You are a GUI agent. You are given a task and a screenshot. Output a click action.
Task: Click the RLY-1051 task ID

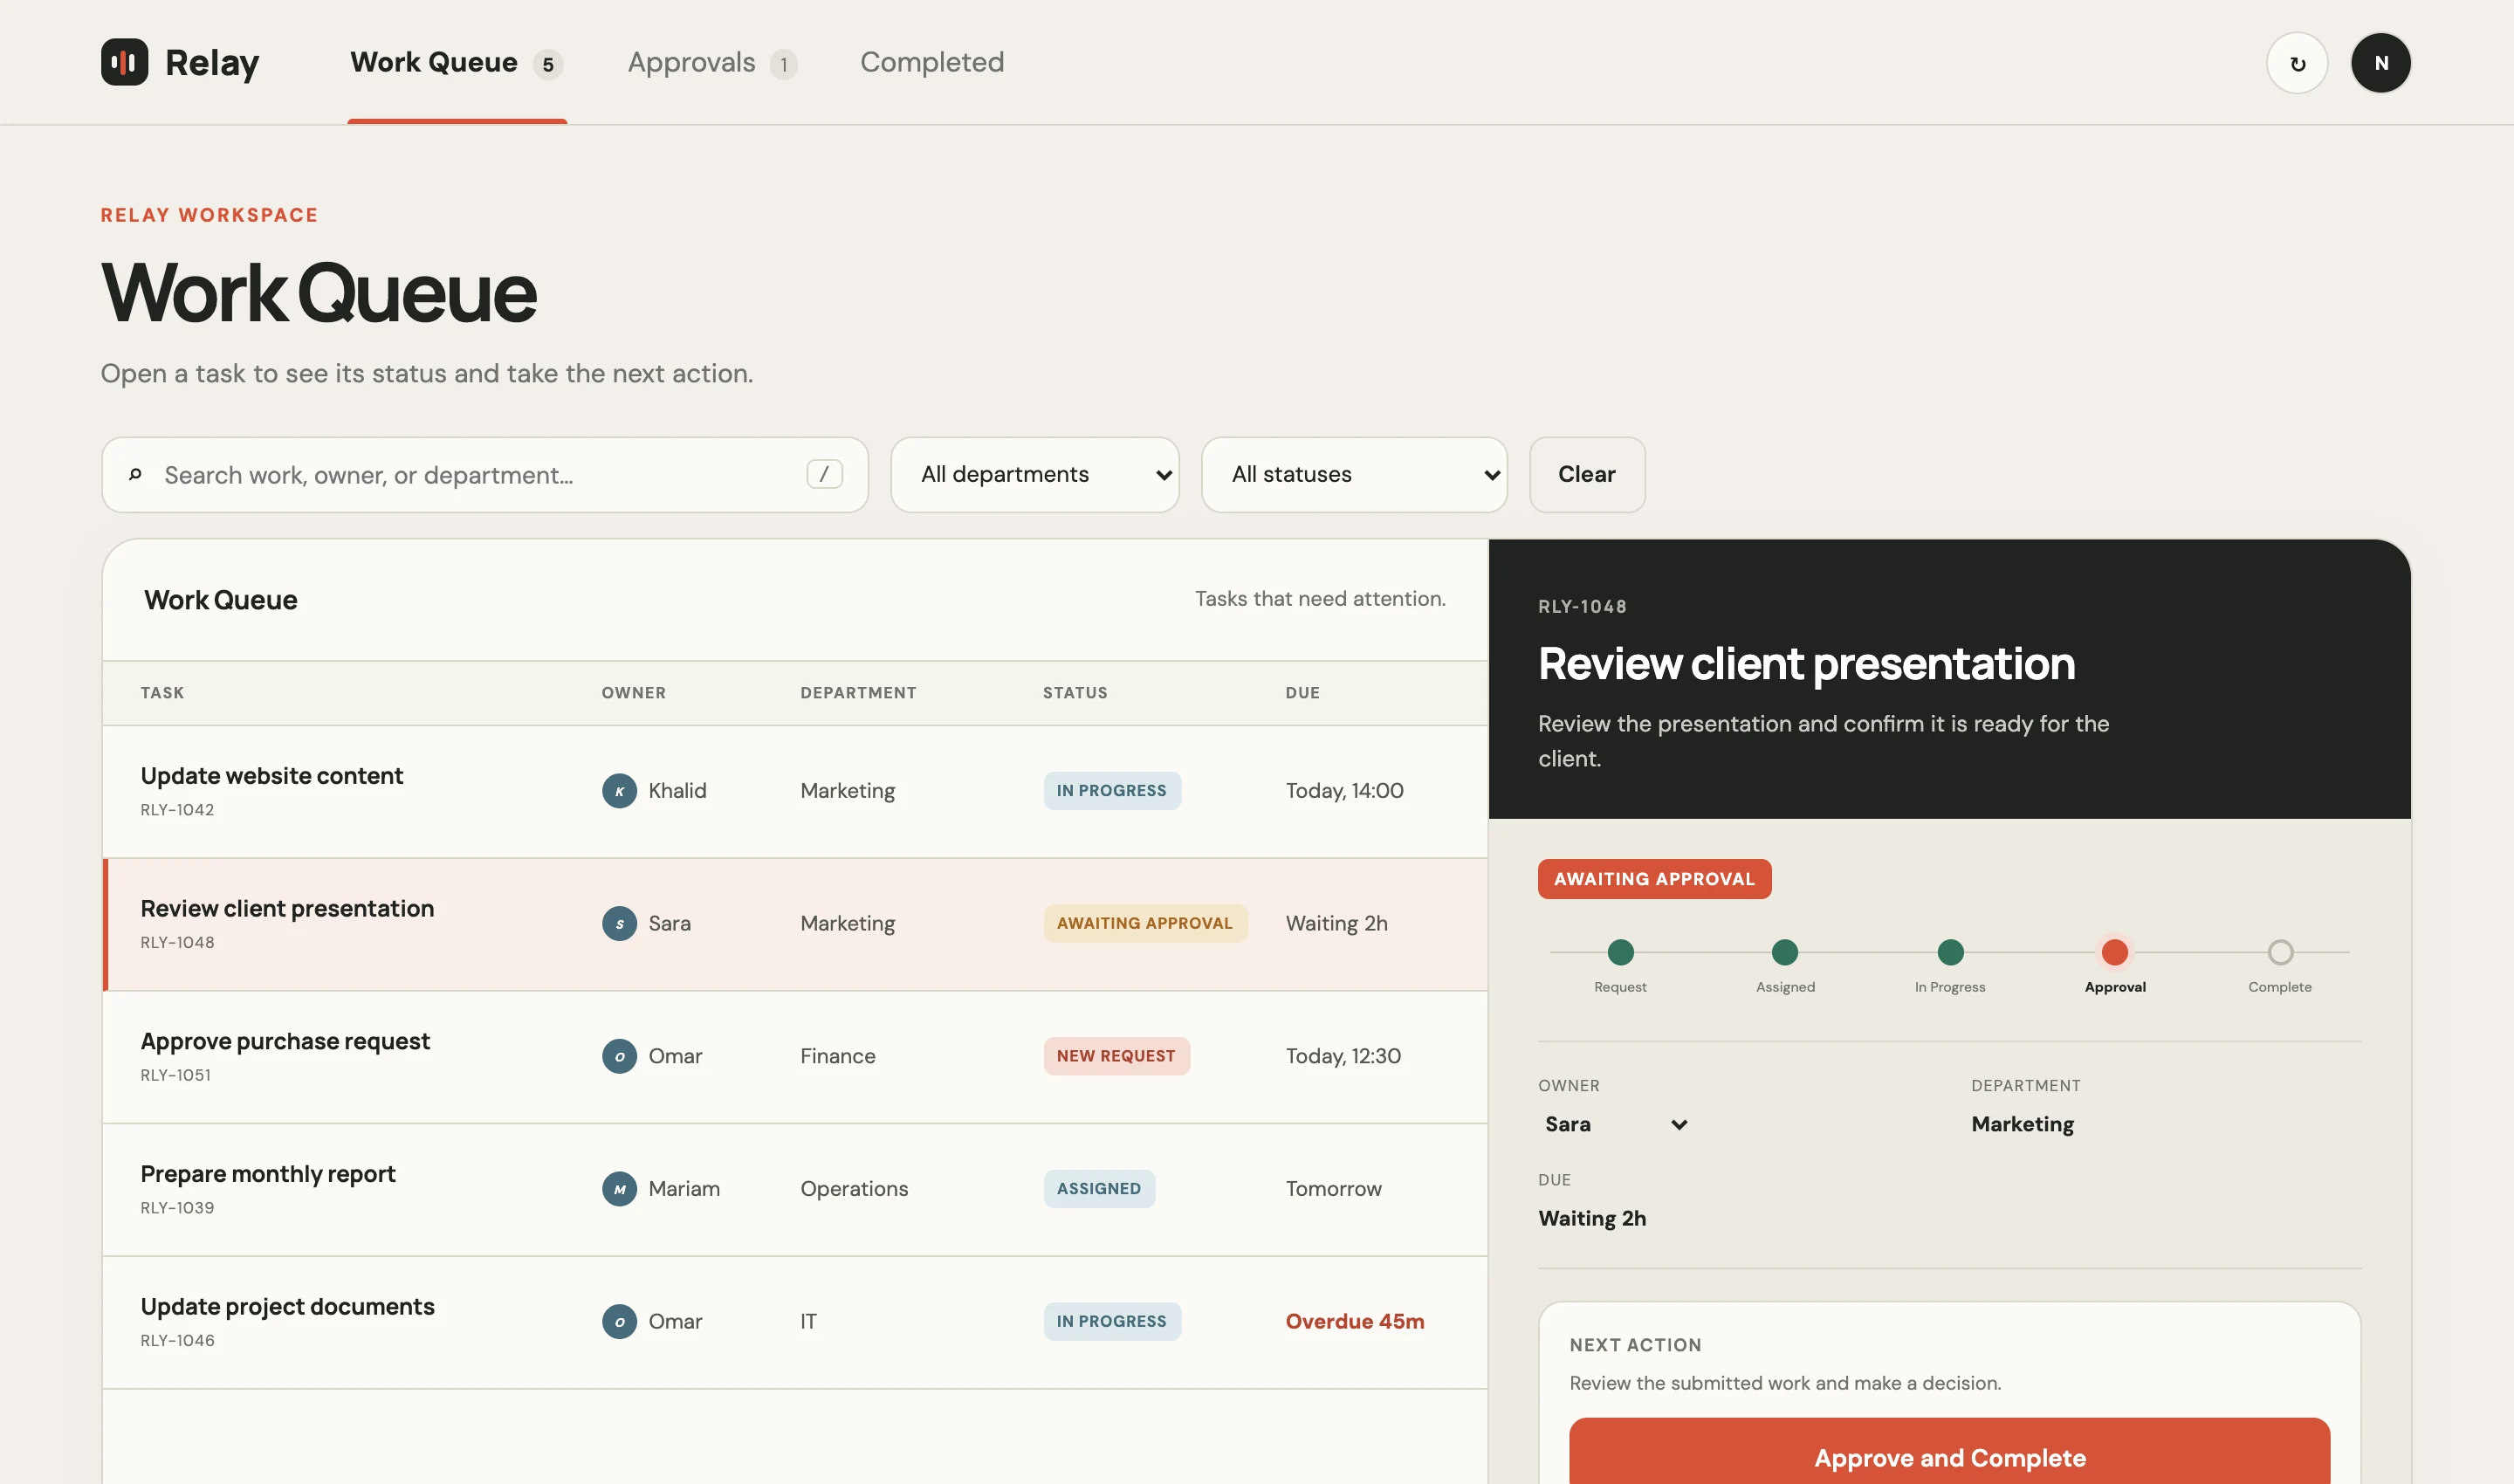(x=176, y=1076)
